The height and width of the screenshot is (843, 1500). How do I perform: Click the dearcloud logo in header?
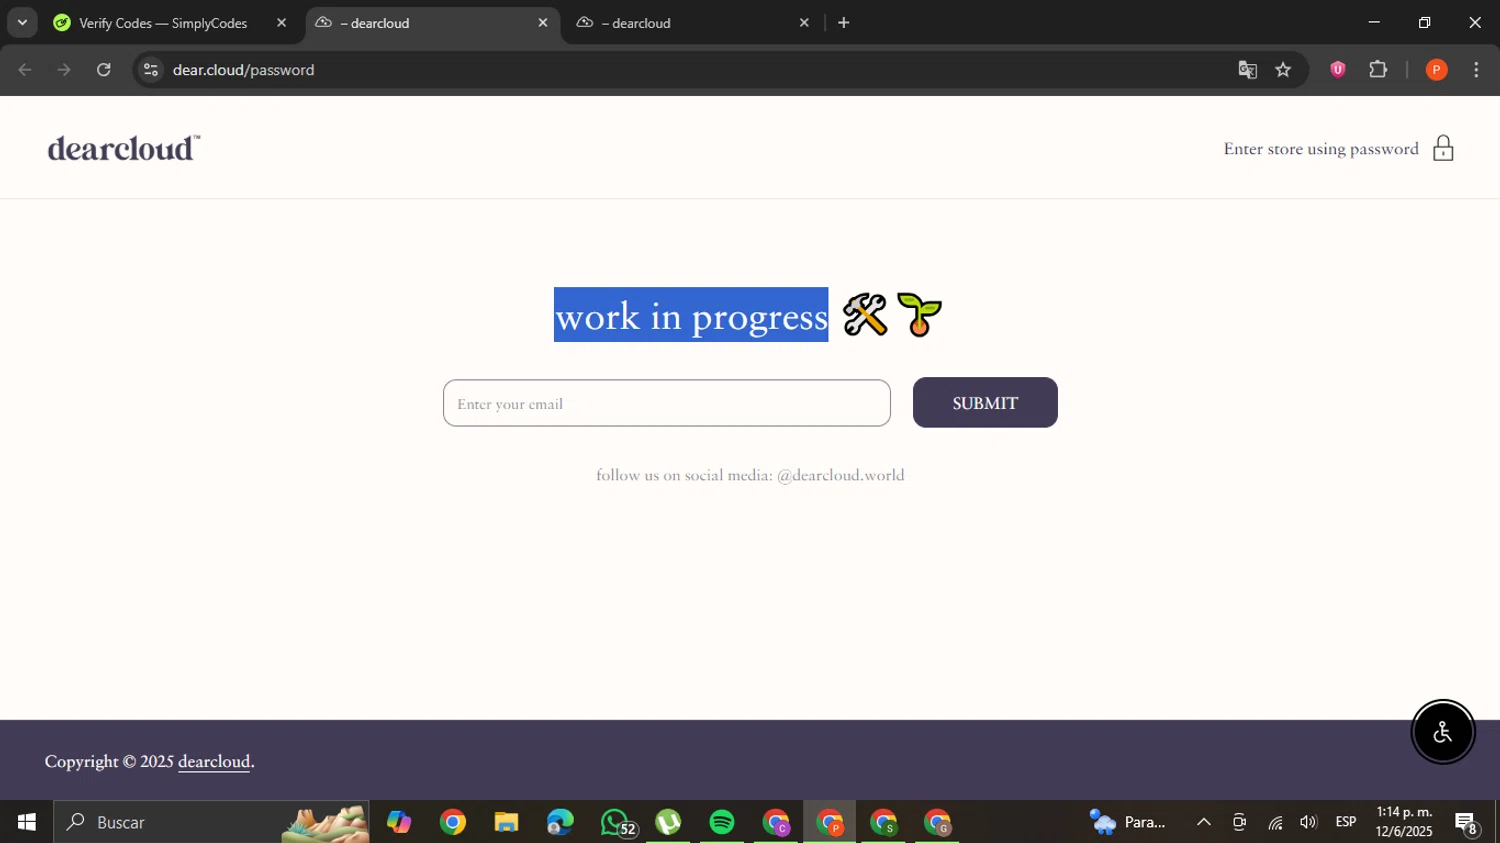[x=124, y=148]
